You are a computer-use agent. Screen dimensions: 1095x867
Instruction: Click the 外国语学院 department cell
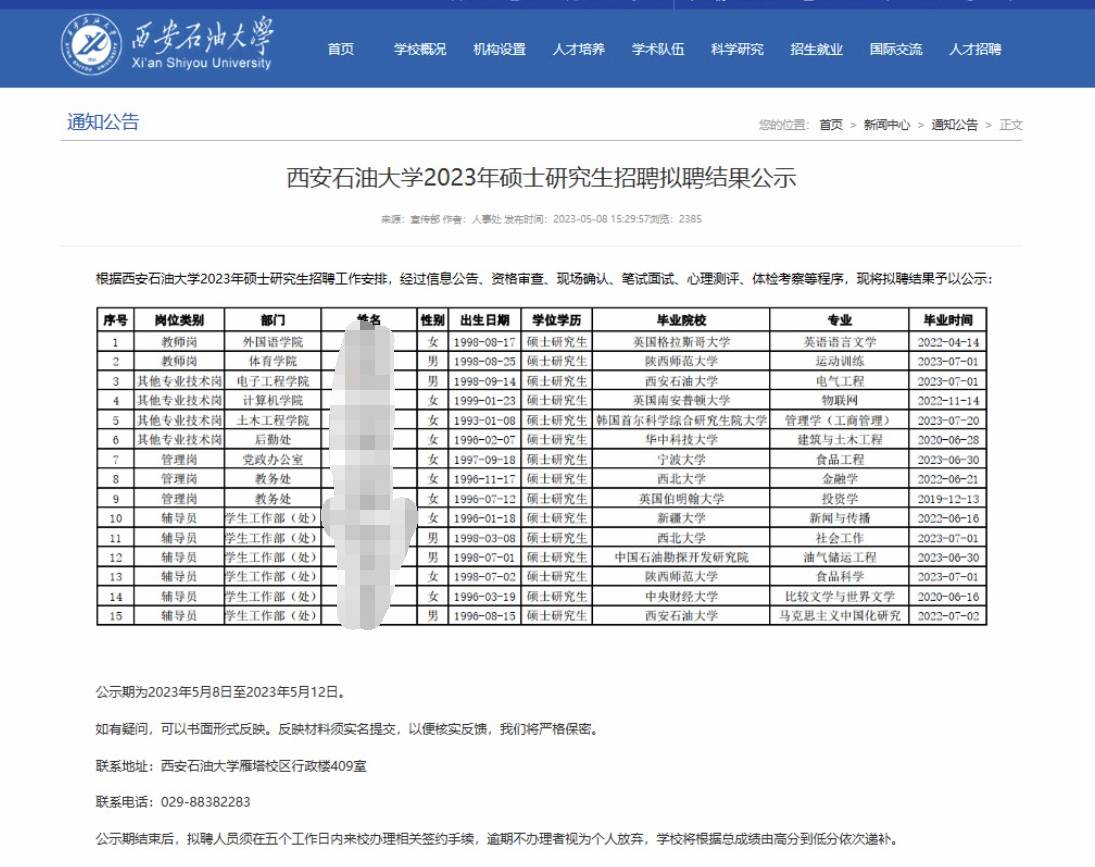272,342
